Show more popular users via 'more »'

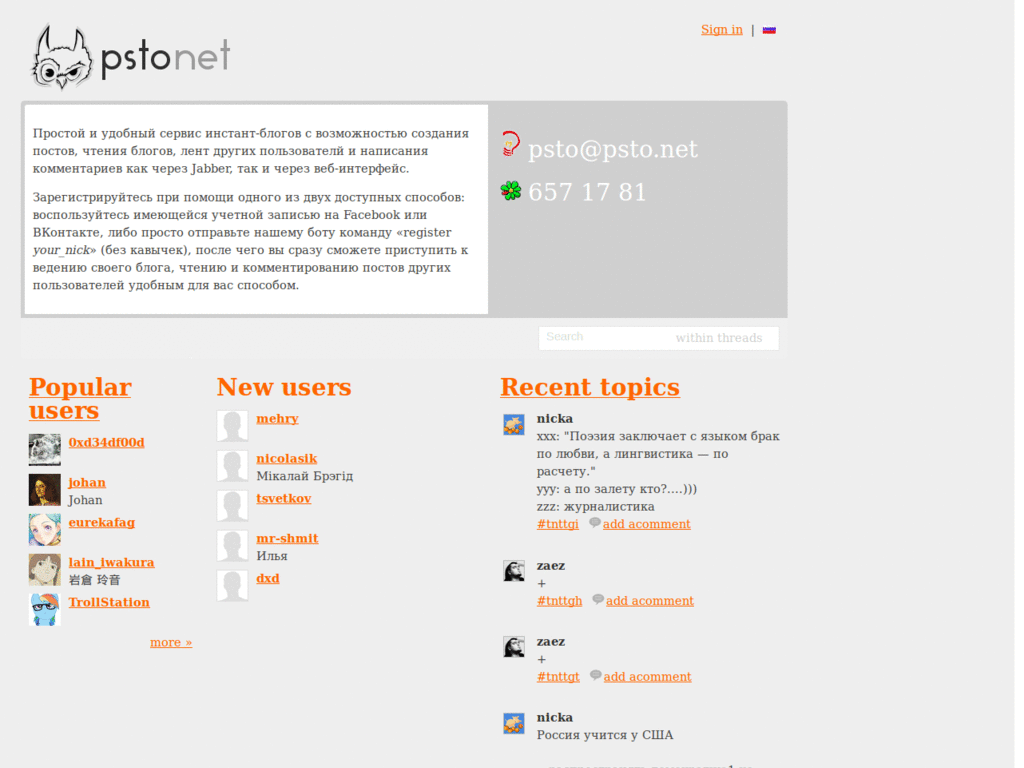point(171,641)
